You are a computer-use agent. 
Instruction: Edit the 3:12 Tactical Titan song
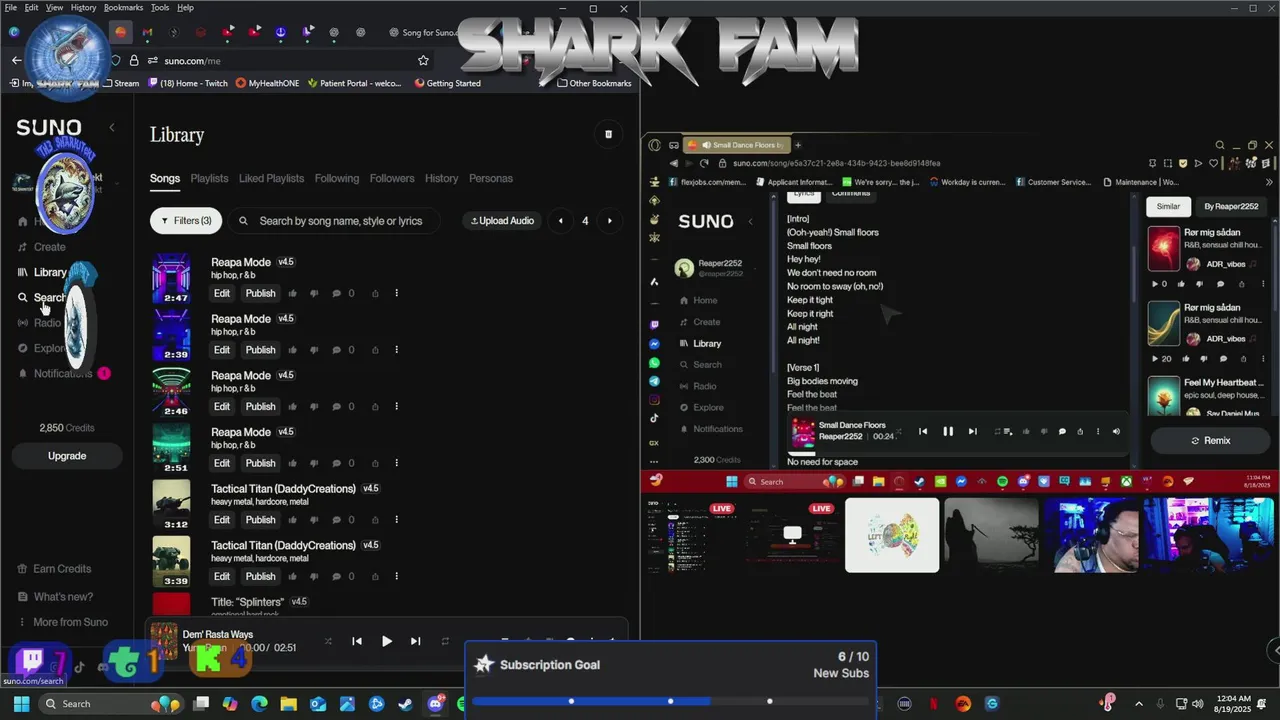[222, 520]
